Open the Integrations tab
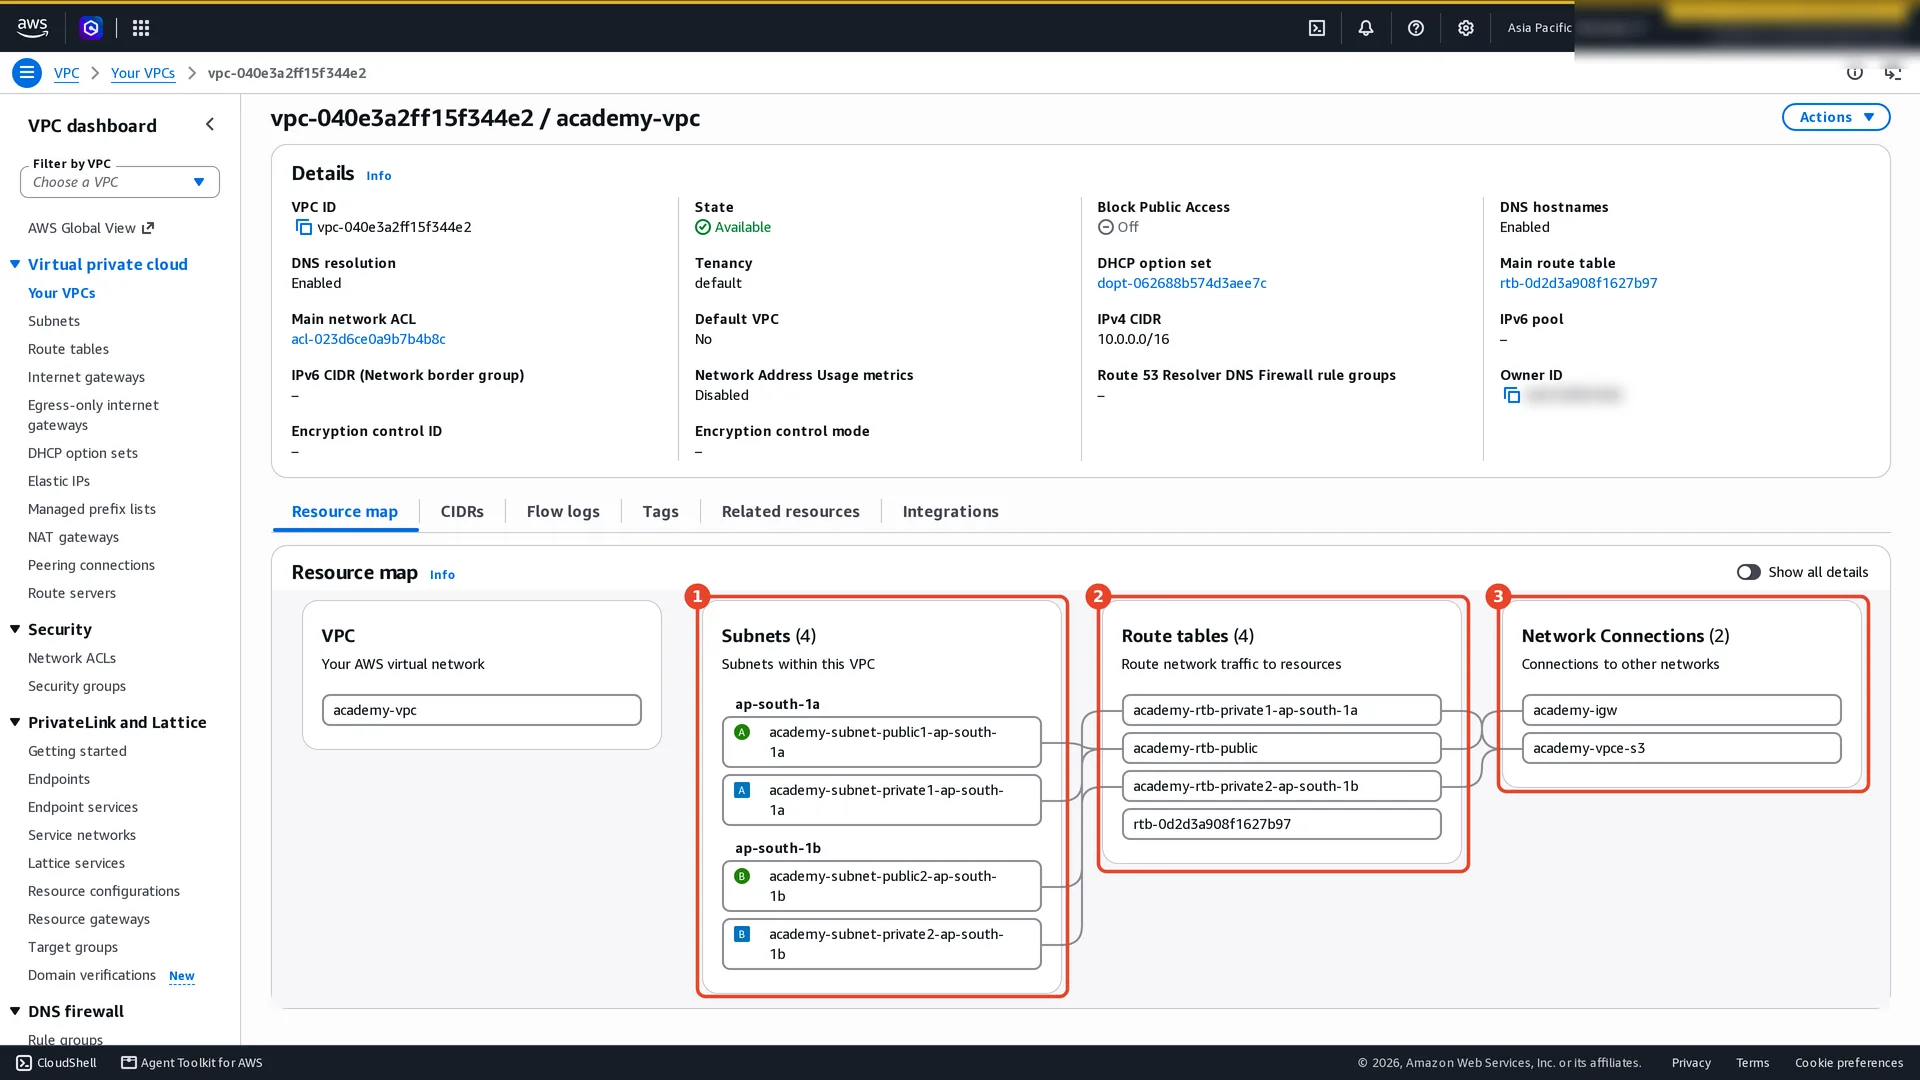The image size is (1920, 1080). 950,512
